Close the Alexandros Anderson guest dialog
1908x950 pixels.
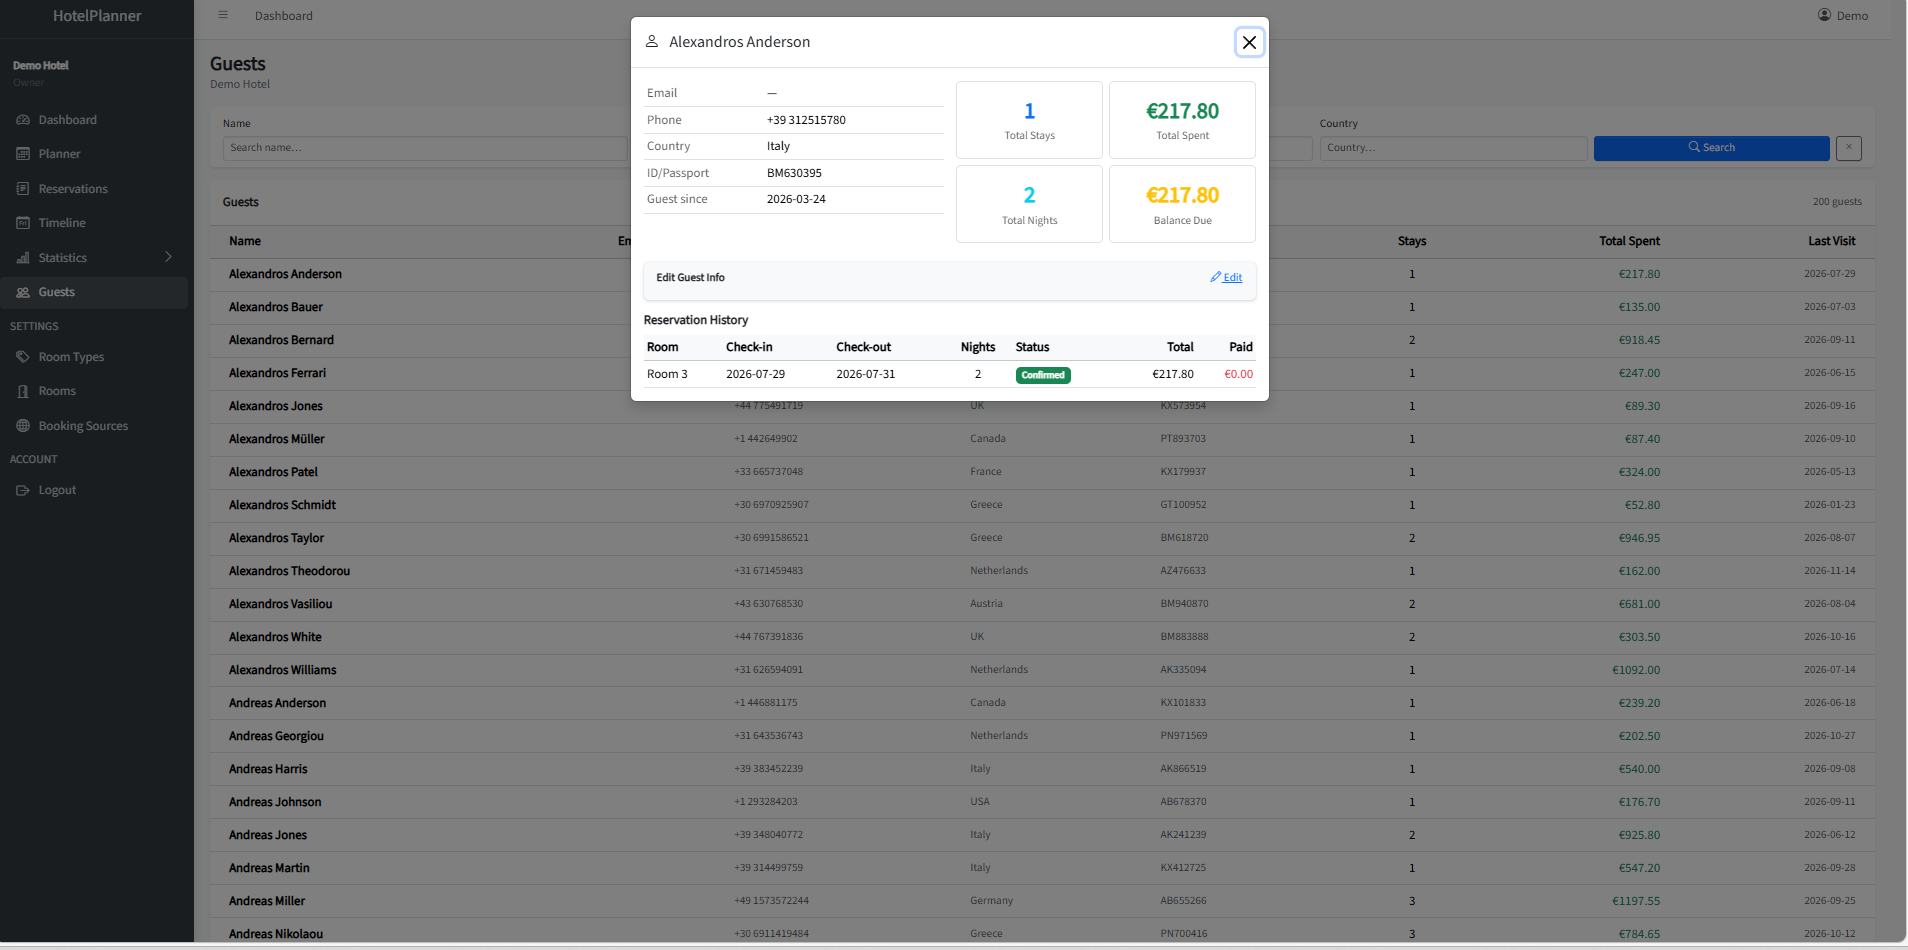[1249, 42]
